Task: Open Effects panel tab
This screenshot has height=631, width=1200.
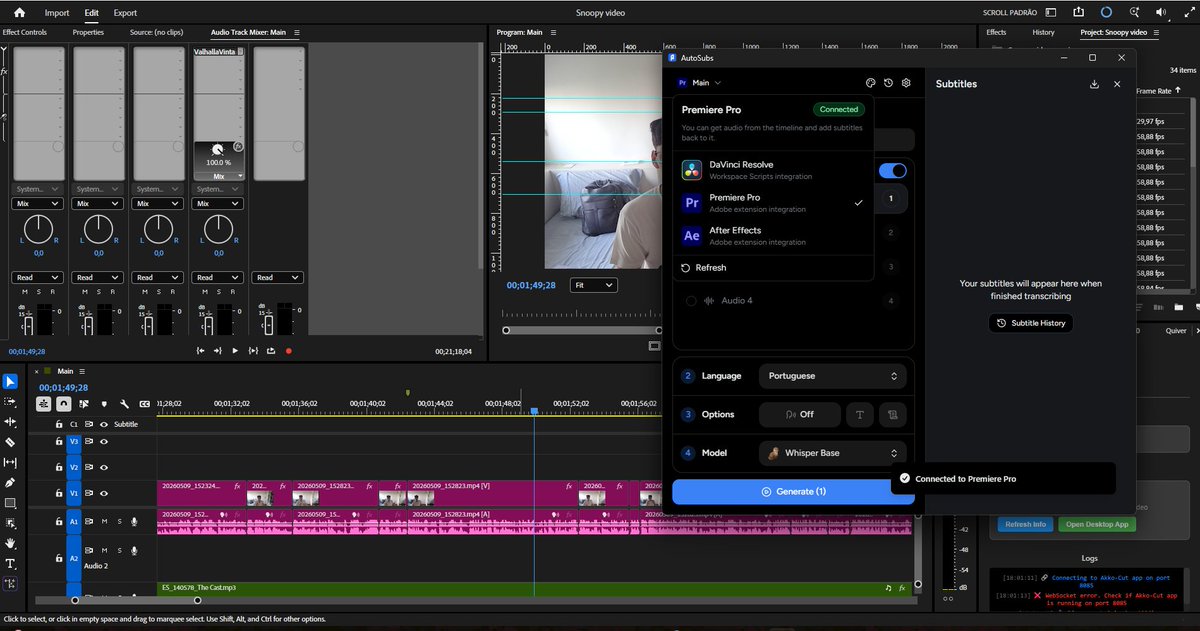Action: point(996,32)
